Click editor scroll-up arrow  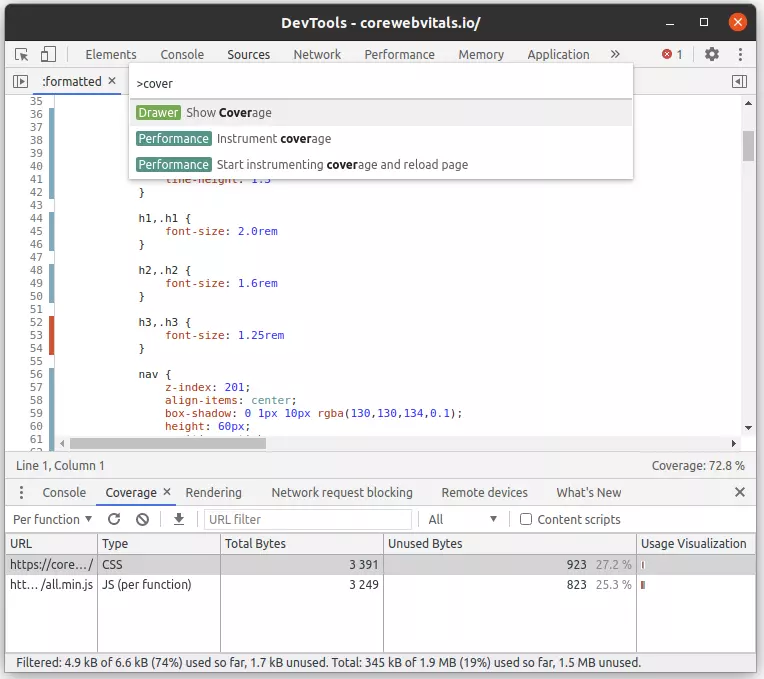click(x=748, y=103)
